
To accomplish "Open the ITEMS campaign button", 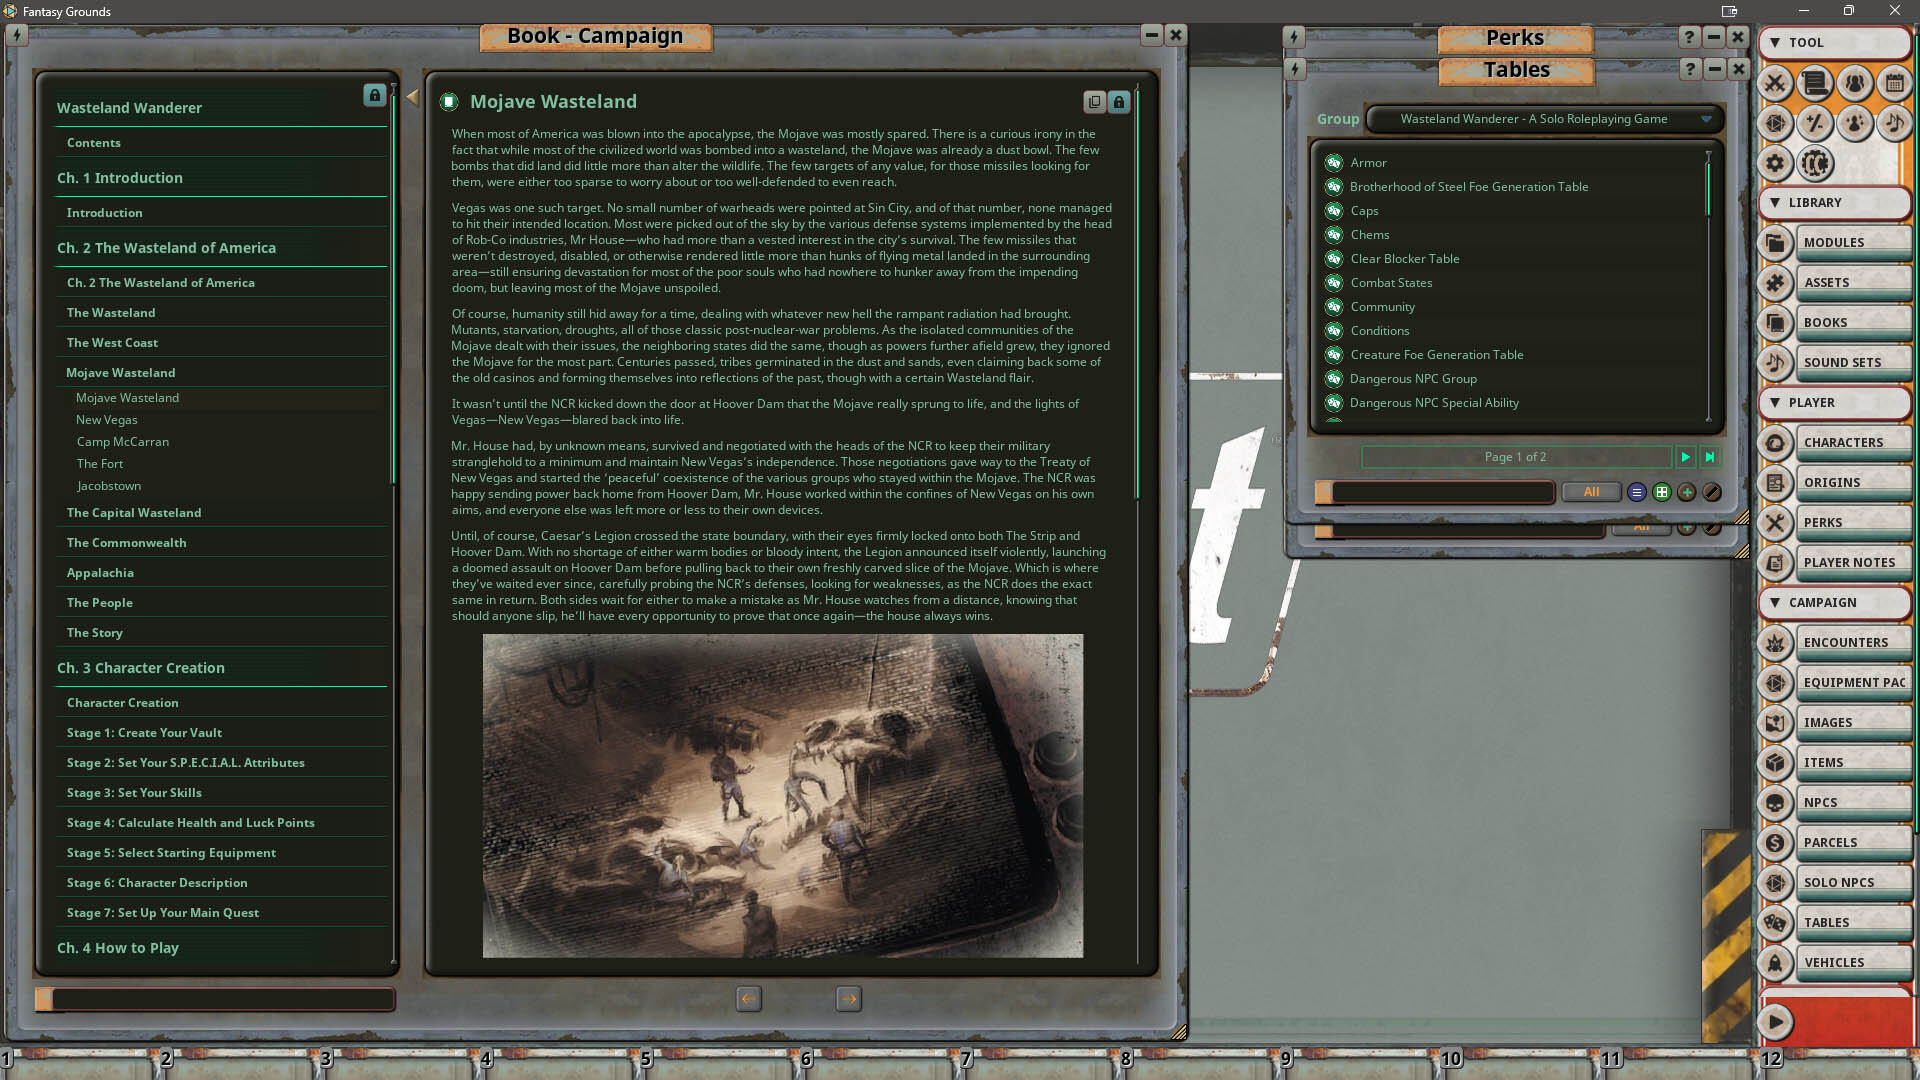I will pyautogui.click(x=1854, y=762).
